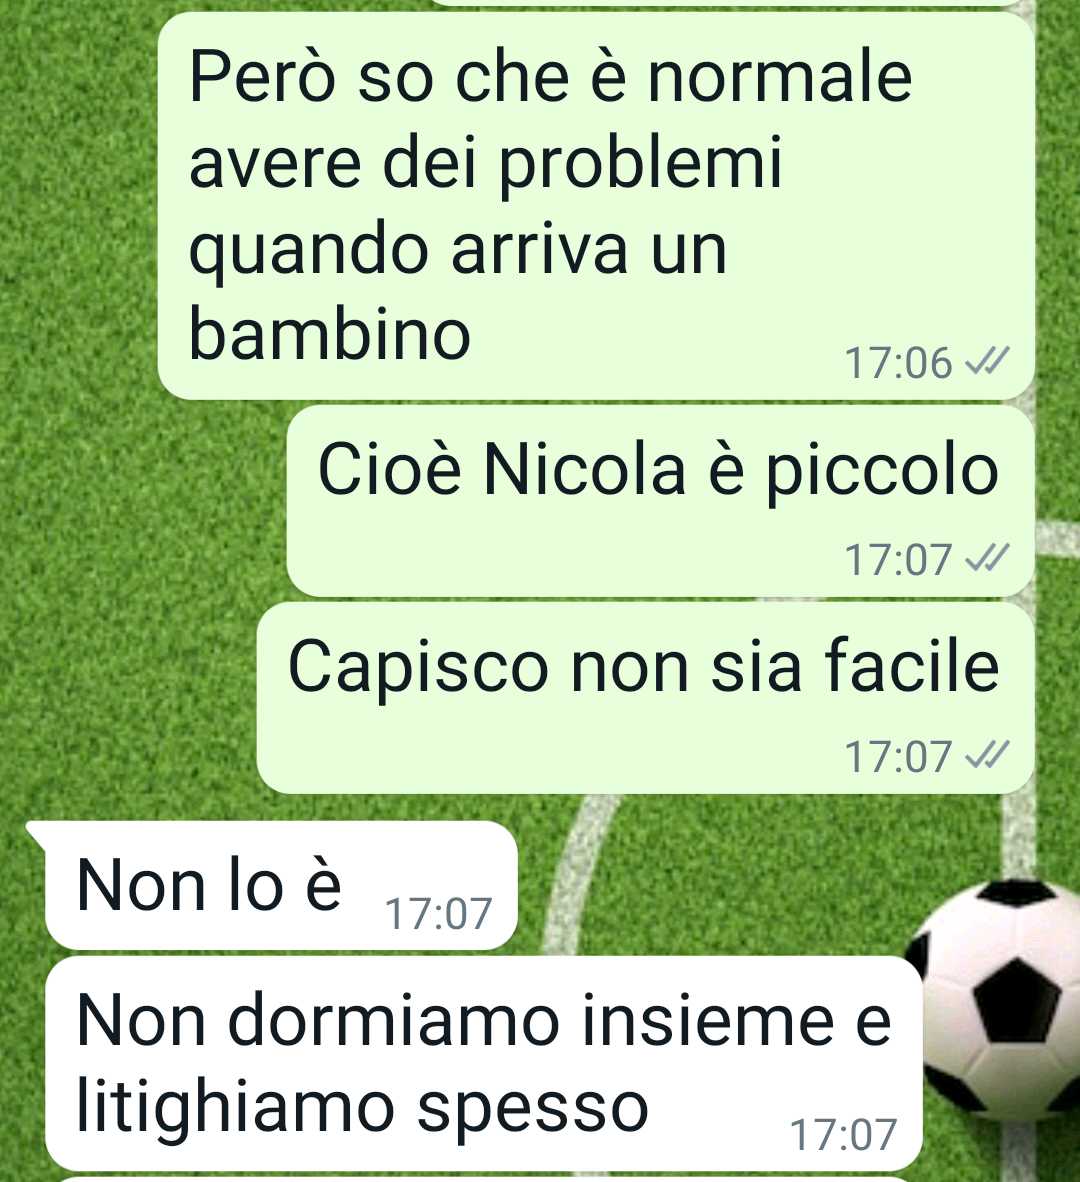Tap the 17:06 timestamp
This screenshot has height=1182, width=1080.
pos(898,363)
